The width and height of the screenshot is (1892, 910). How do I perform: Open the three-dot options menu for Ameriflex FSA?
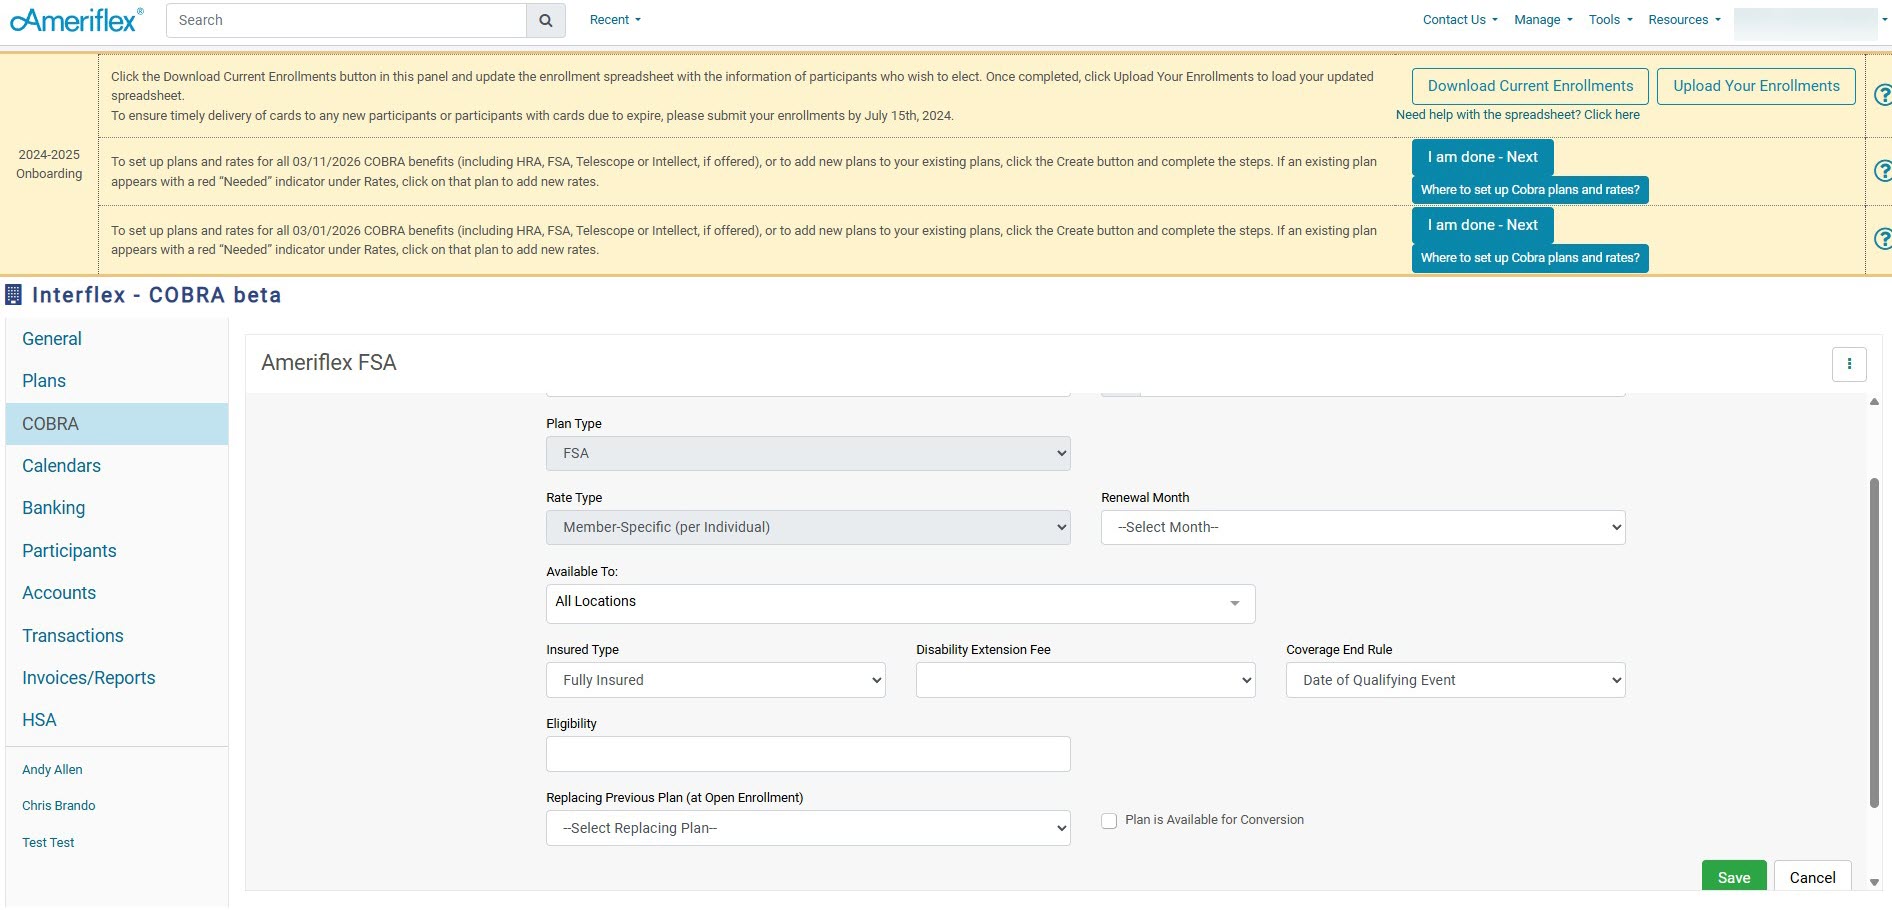(1849, 364)
